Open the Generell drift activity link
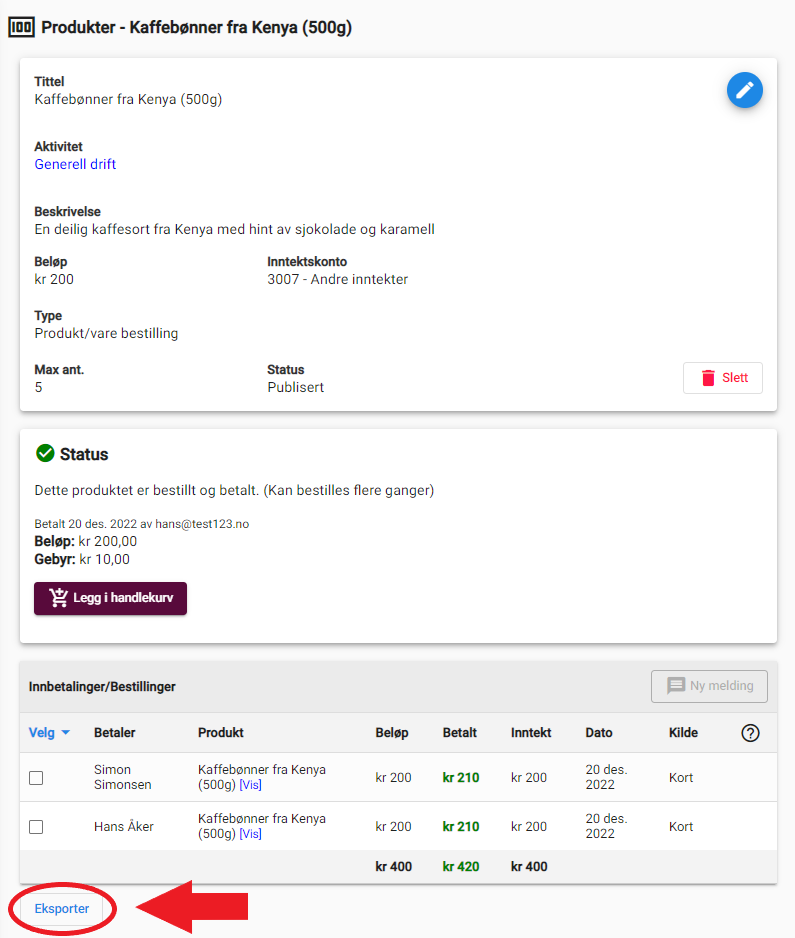The image size is (795, 938). click(x=75, y=165)
